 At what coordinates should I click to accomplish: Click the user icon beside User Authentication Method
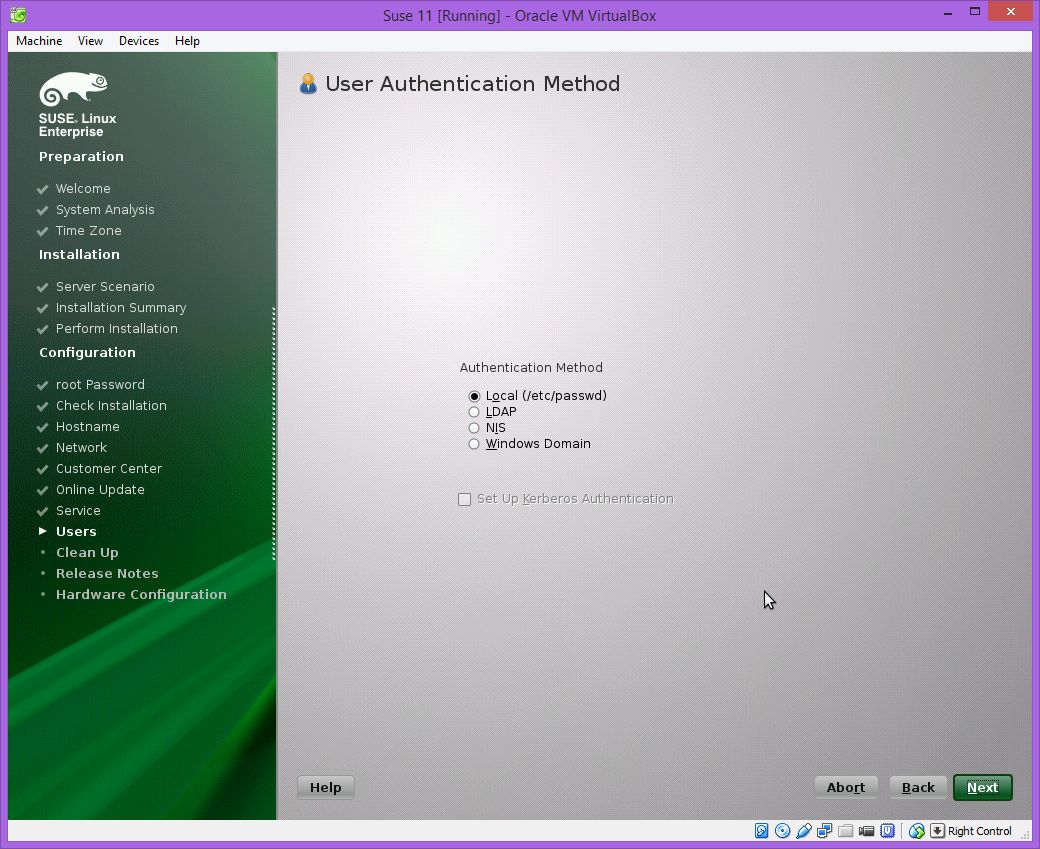coord(308,84)
